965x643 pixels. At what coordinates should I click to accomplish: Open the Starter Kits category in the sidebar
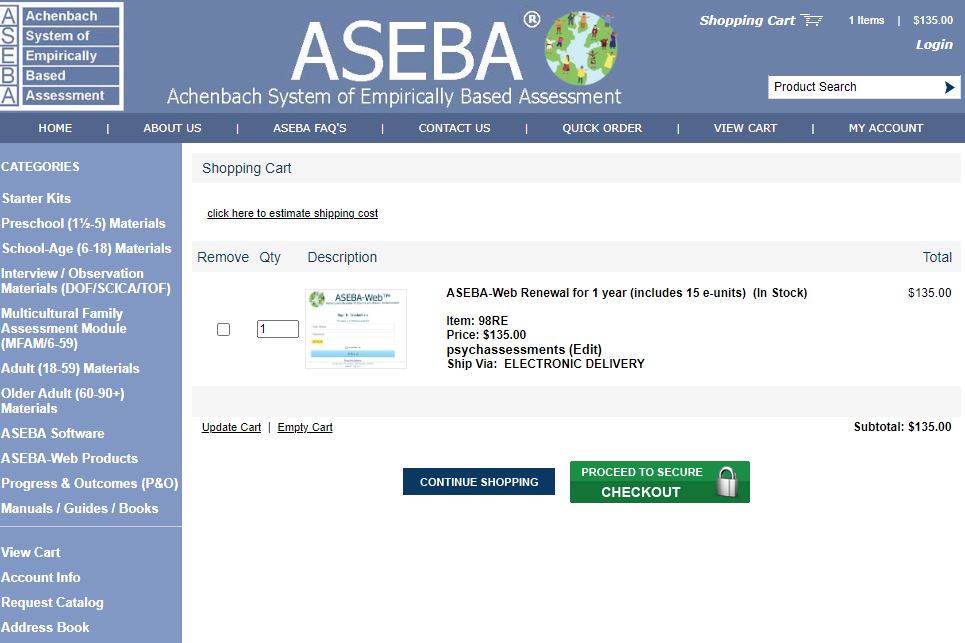coord(37,198)
